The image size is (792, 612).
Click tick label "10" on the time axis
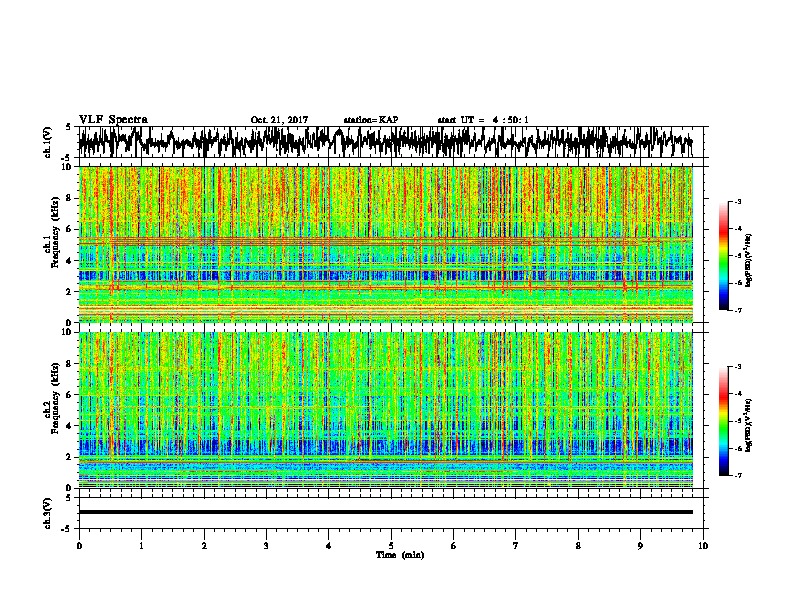click(703, 546)
